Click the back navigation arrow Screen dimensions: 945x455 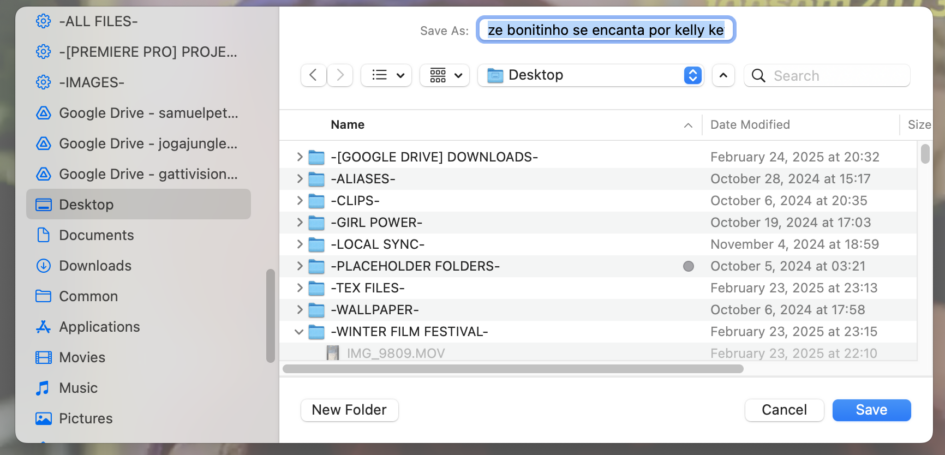(314, 75)
